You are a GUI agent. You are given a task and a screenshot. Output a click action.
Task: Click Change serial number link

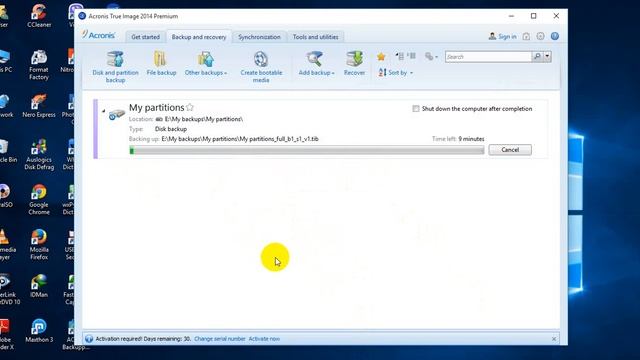coord(220,339)
